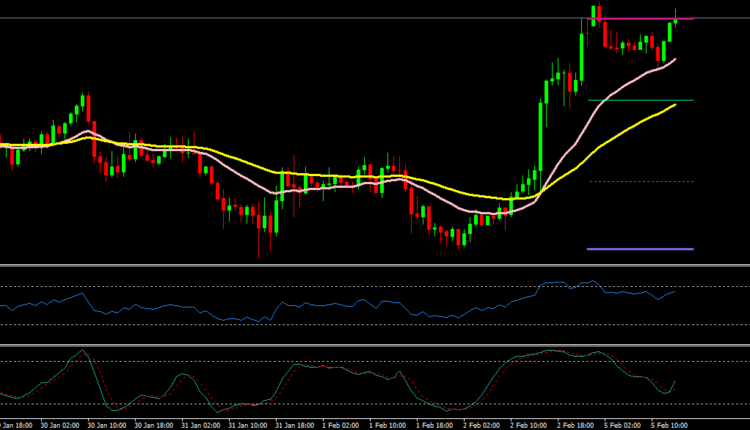Select the red candle at the chart's highest peak
The image size is (750, 430).
point(598,15)
